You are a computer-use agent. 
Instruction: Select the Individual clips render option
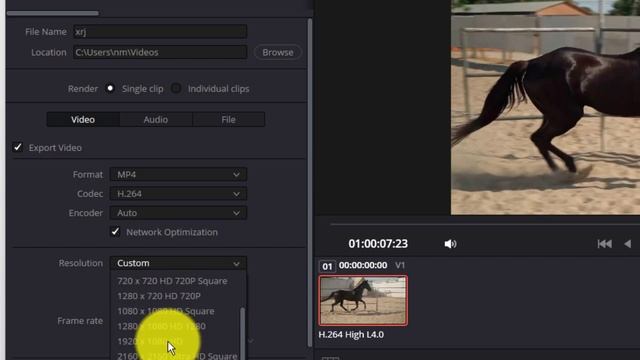tap(176, 89)
